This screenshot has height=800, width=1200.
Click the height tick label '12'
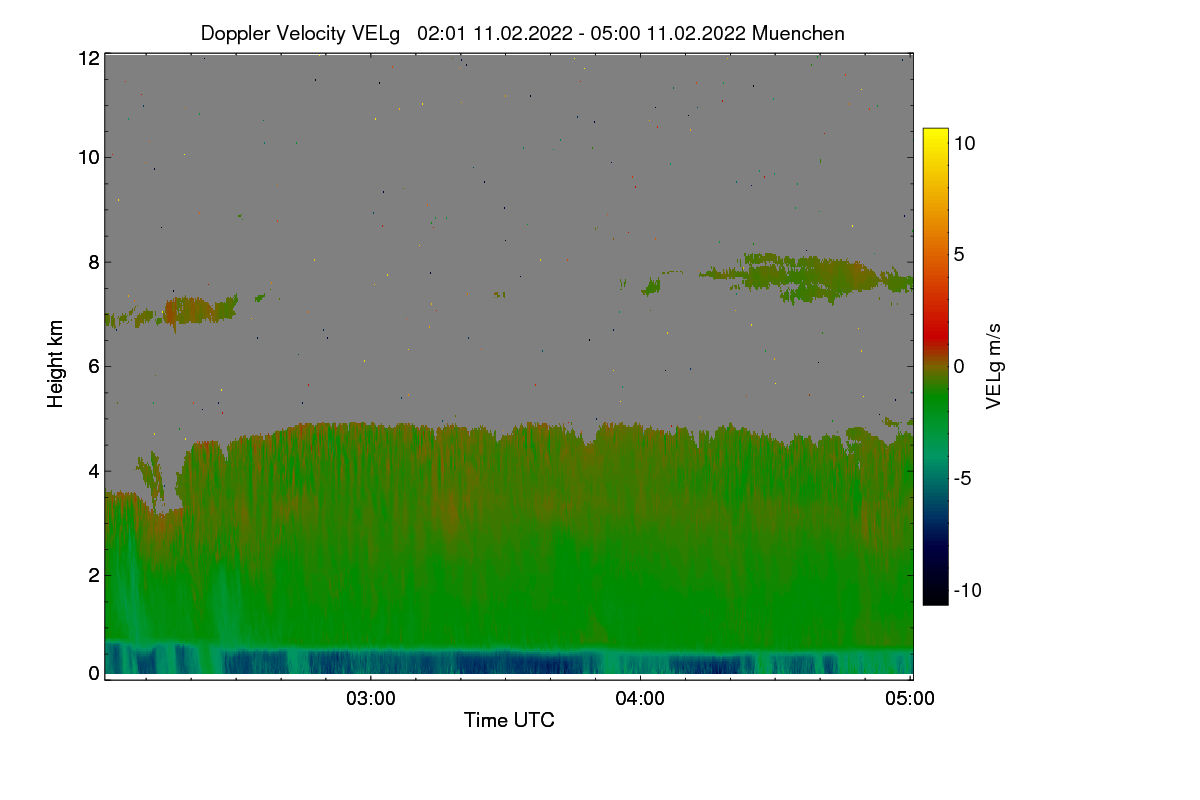[88, 58]
